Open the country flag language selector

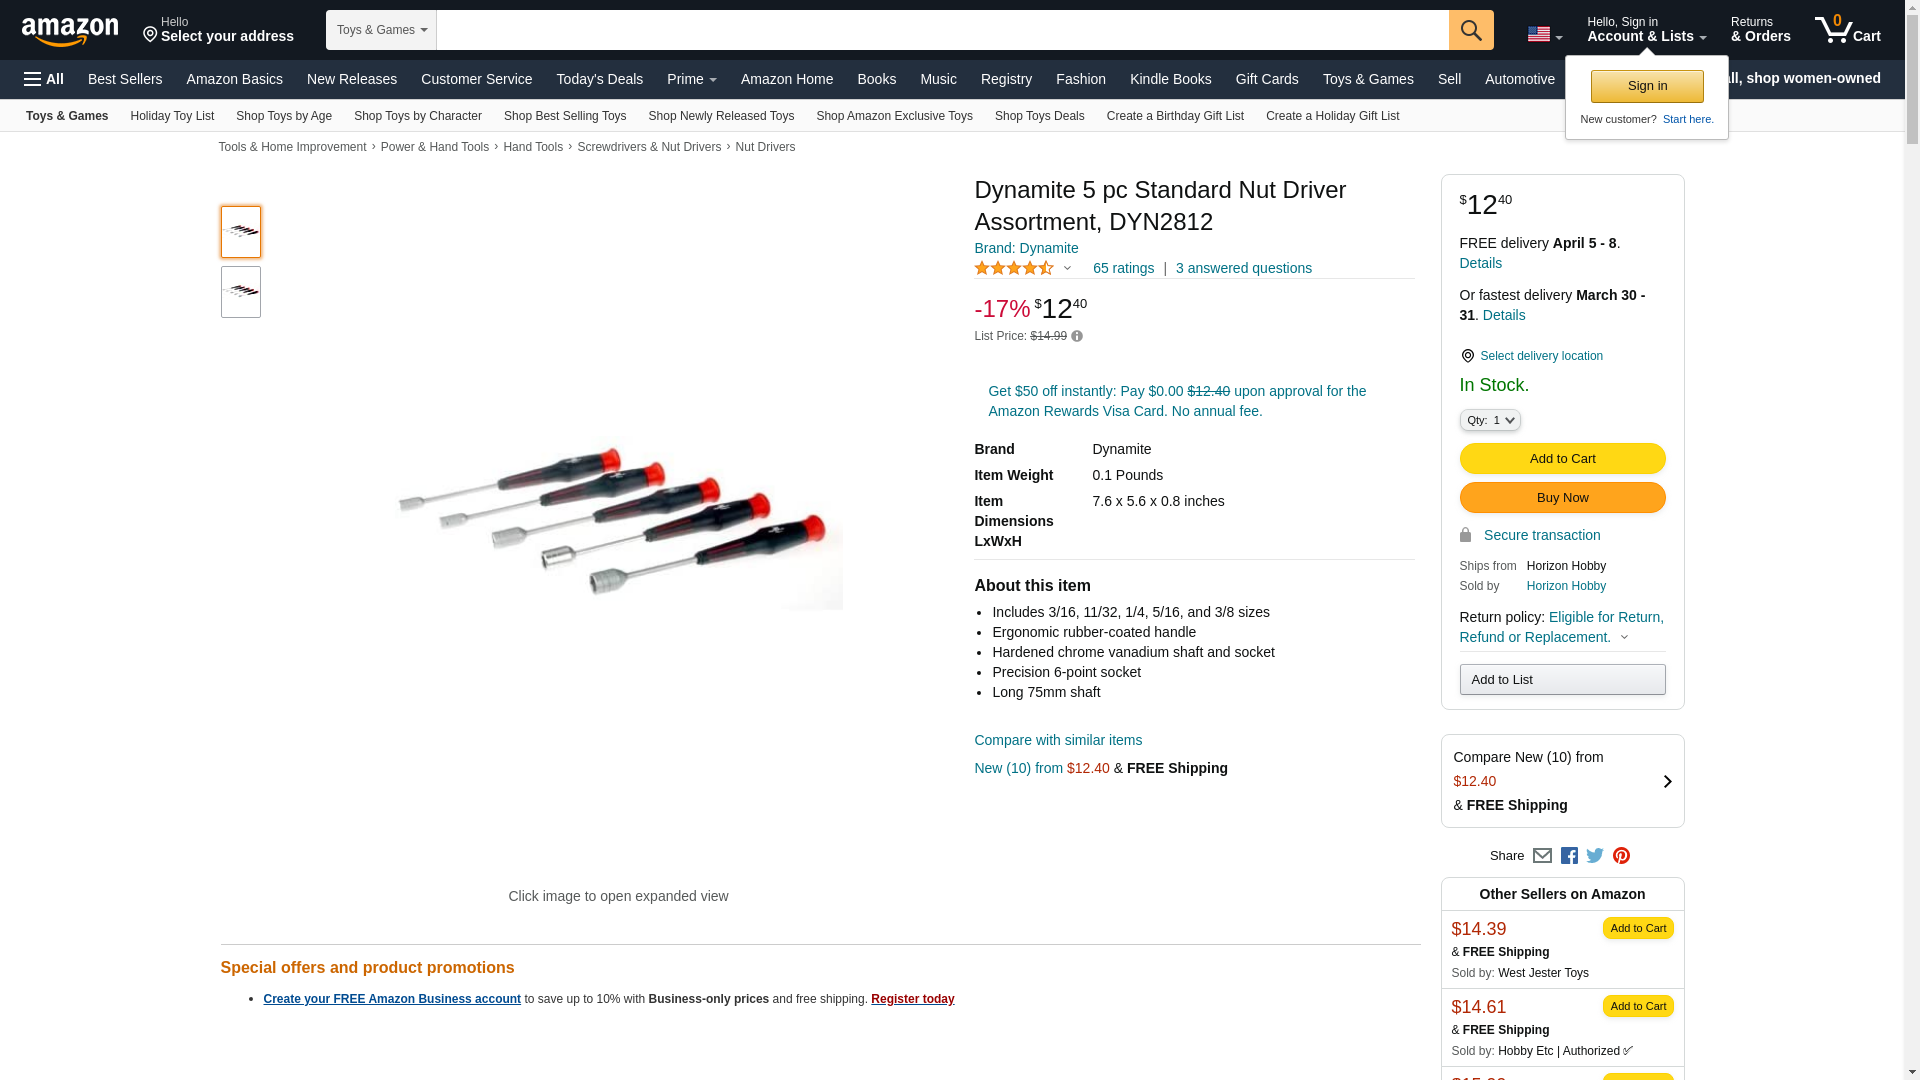1544,34
